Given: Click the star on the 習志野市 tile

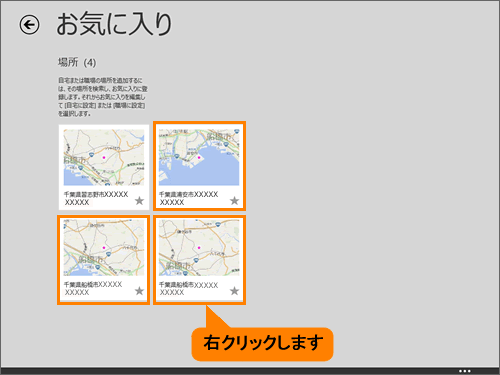Looking at the screenshot, I should pyautogui.click(x=139, y=201).
